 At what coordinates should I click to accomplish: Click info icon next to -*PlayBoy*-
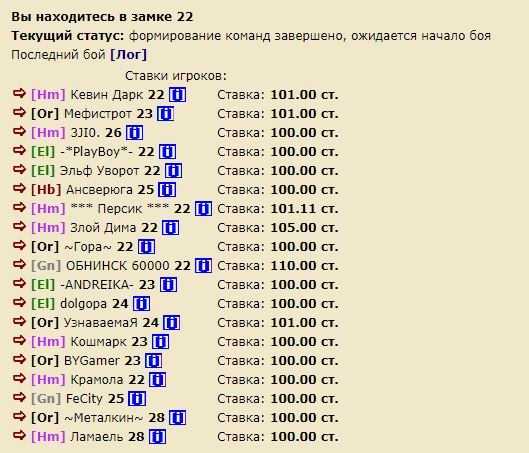[x=167, y=152]
